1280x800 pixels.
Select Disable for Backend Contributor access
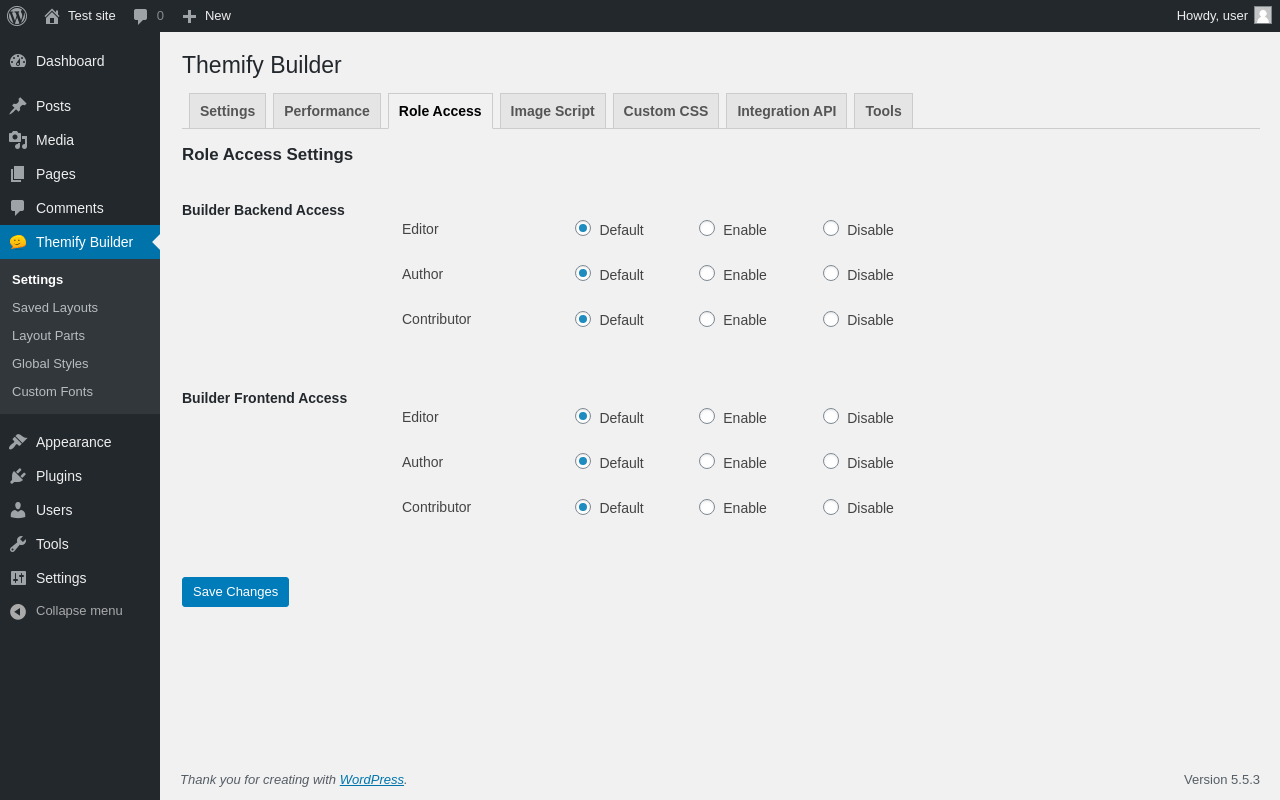coord(831,319)
